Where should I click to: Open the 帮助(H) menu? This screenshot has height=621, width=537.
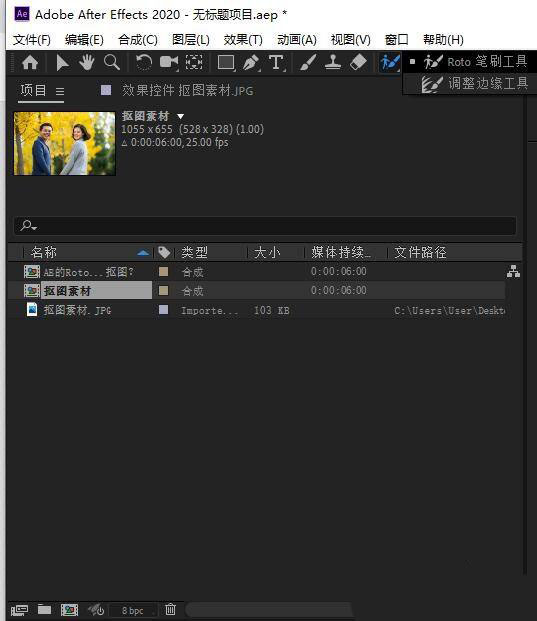point(443,40)
